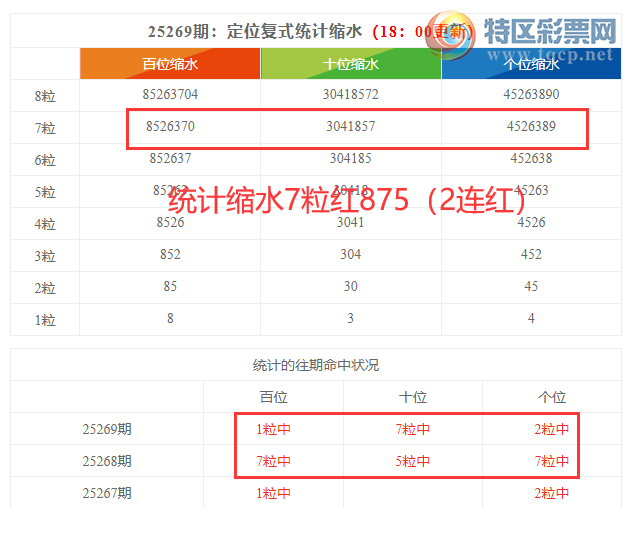Click the 2粒 row value 85

170,286
